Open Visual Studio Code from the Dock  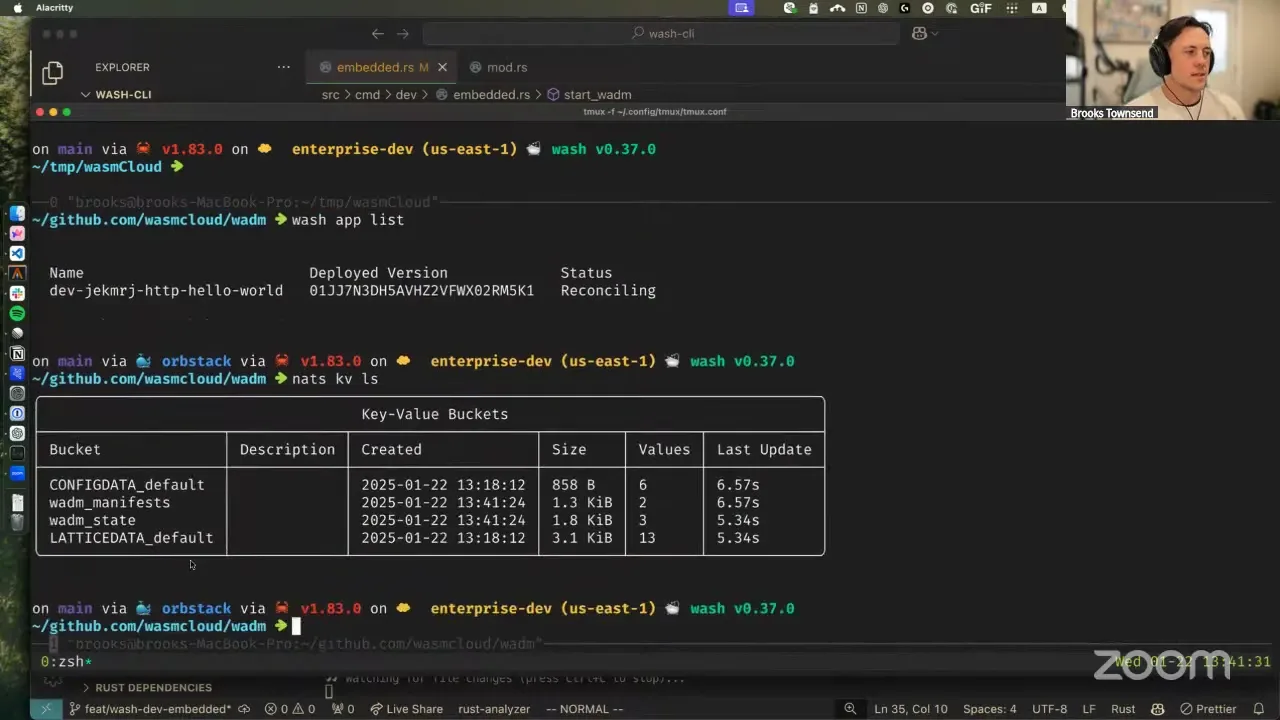click(17, 253)
